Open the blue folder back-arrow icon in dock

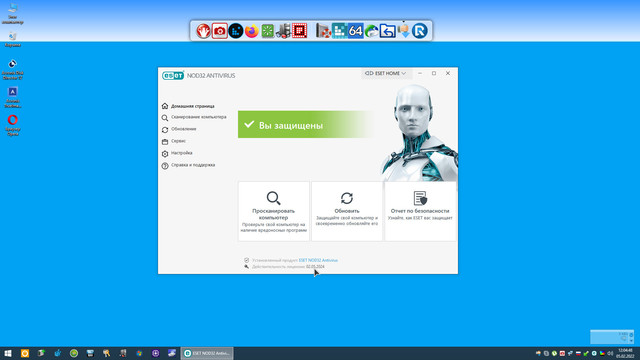tap(387, 31)
